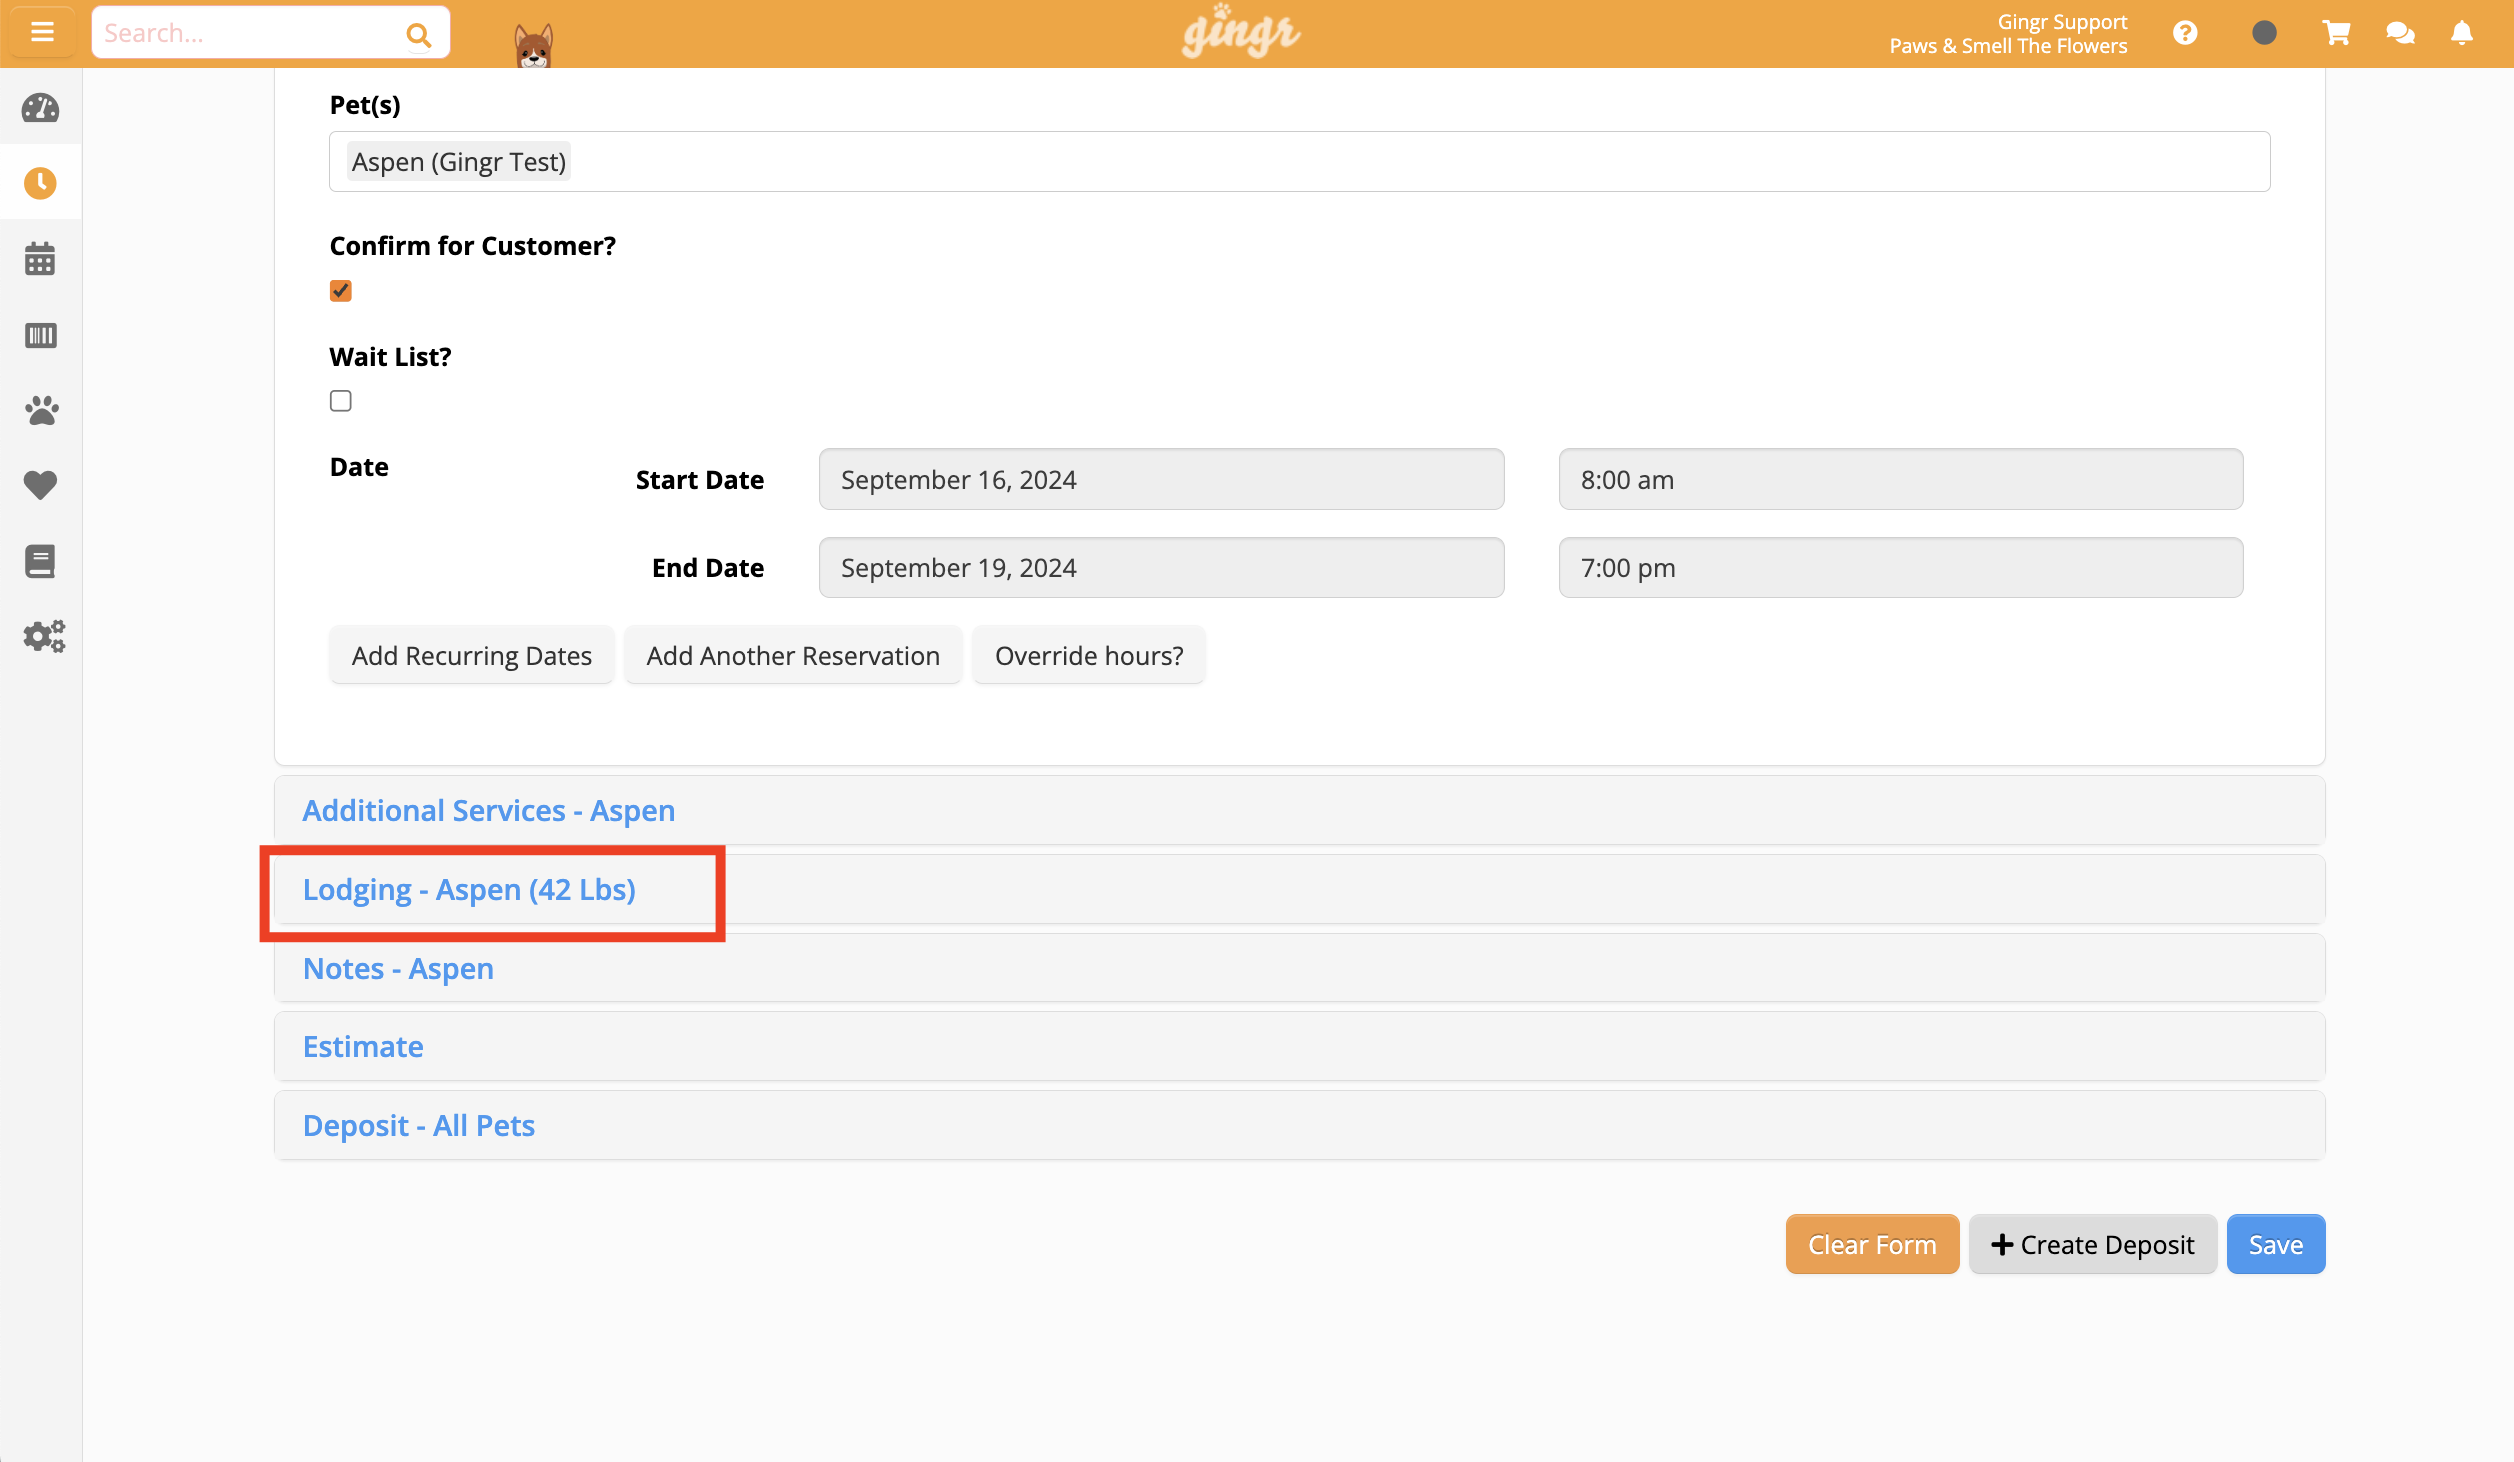Click the gingr logo

click(x=1241, y=32)
